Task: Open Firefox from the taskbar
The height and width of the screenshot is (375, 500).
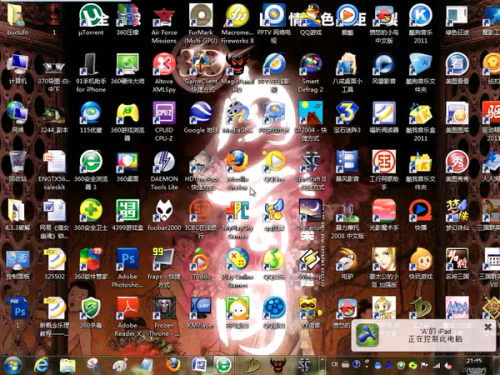Action: (173, 365)
